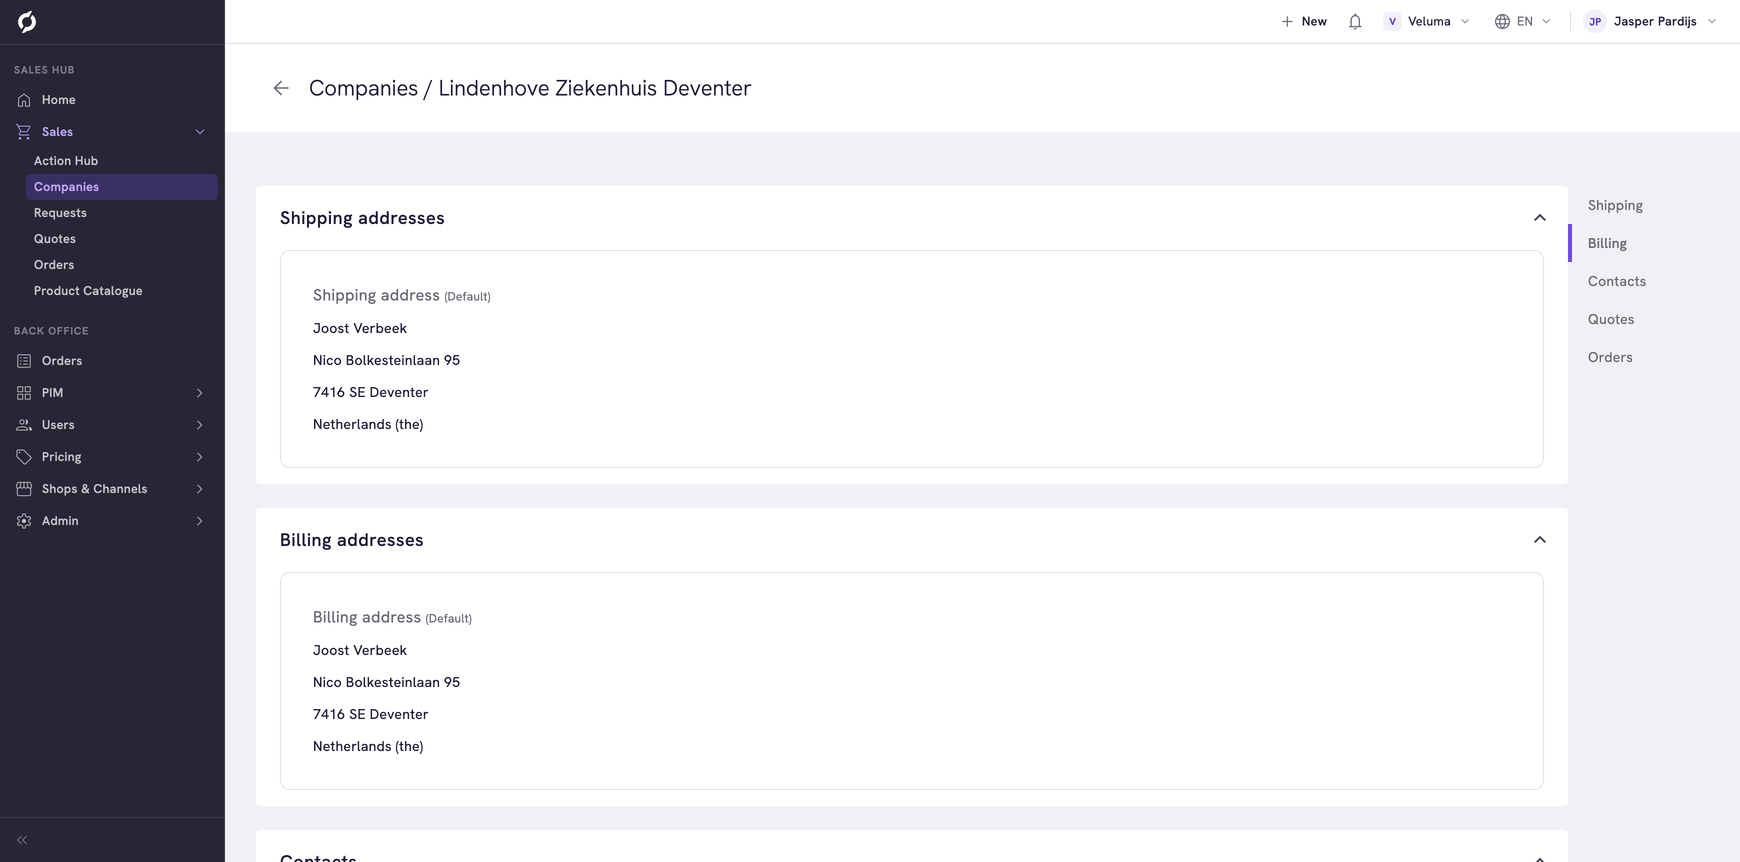The height and width of the screenshot is (862, 1740).
Task: Select Companies in the sidebar
Action: (122, 187)
